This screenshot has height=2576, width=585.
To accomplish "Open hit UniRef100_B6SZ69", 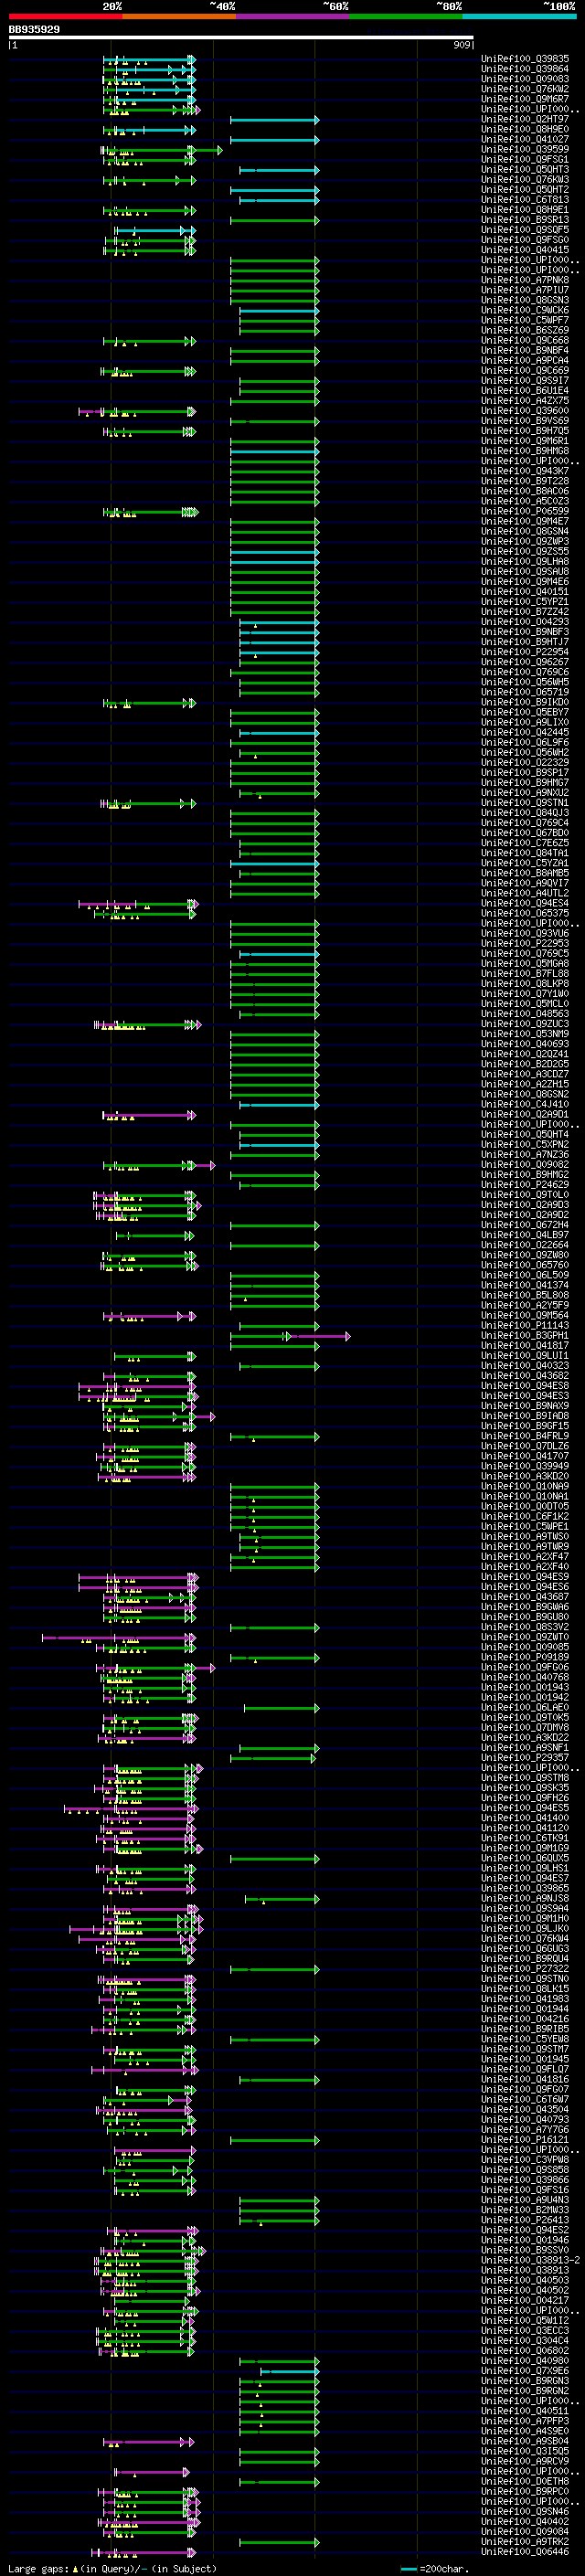I will click(x=525, y=330).
